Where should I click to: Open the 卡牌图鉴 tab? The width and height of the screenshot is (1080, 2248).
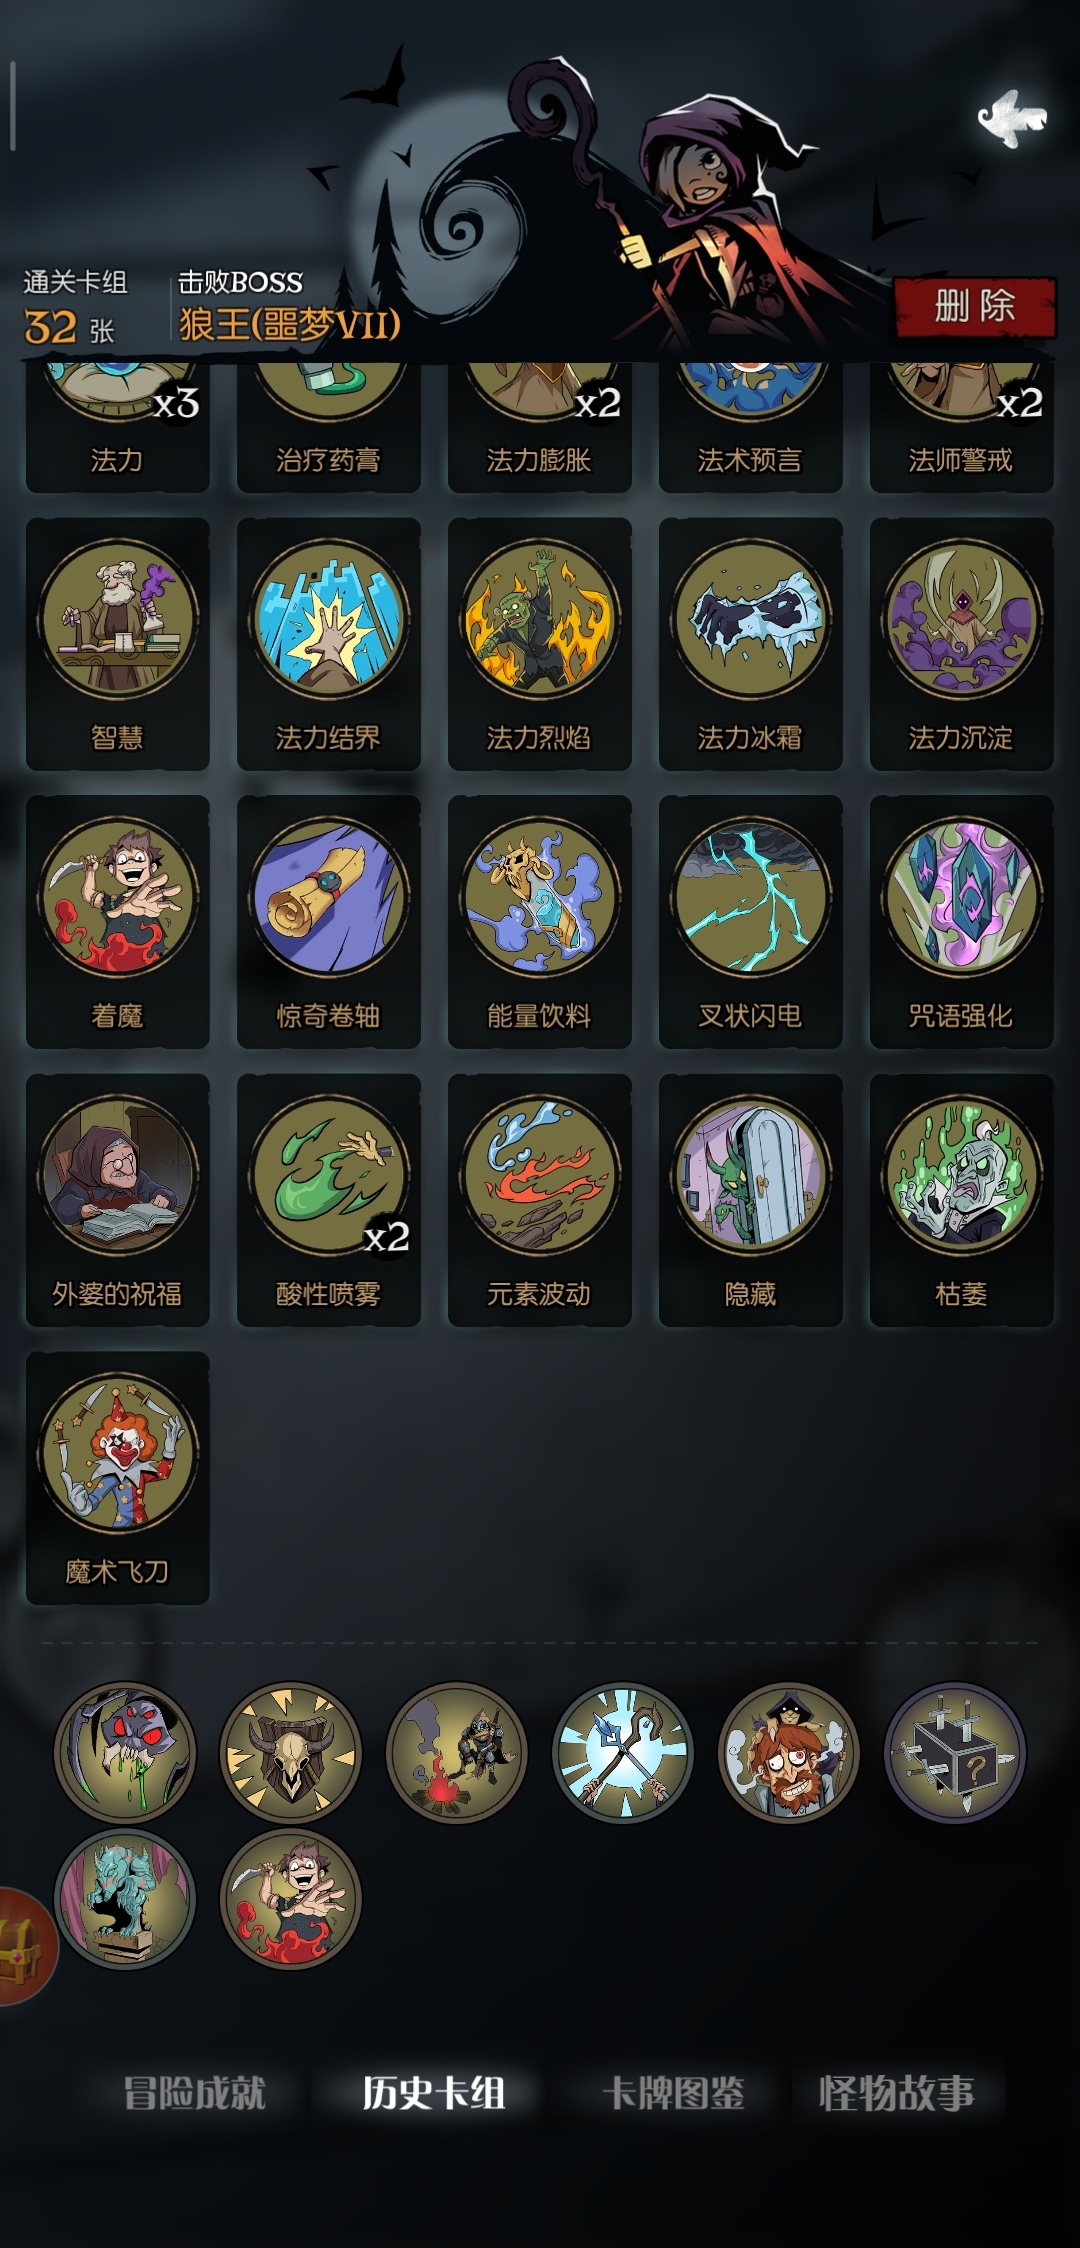tap(674, 2092)
